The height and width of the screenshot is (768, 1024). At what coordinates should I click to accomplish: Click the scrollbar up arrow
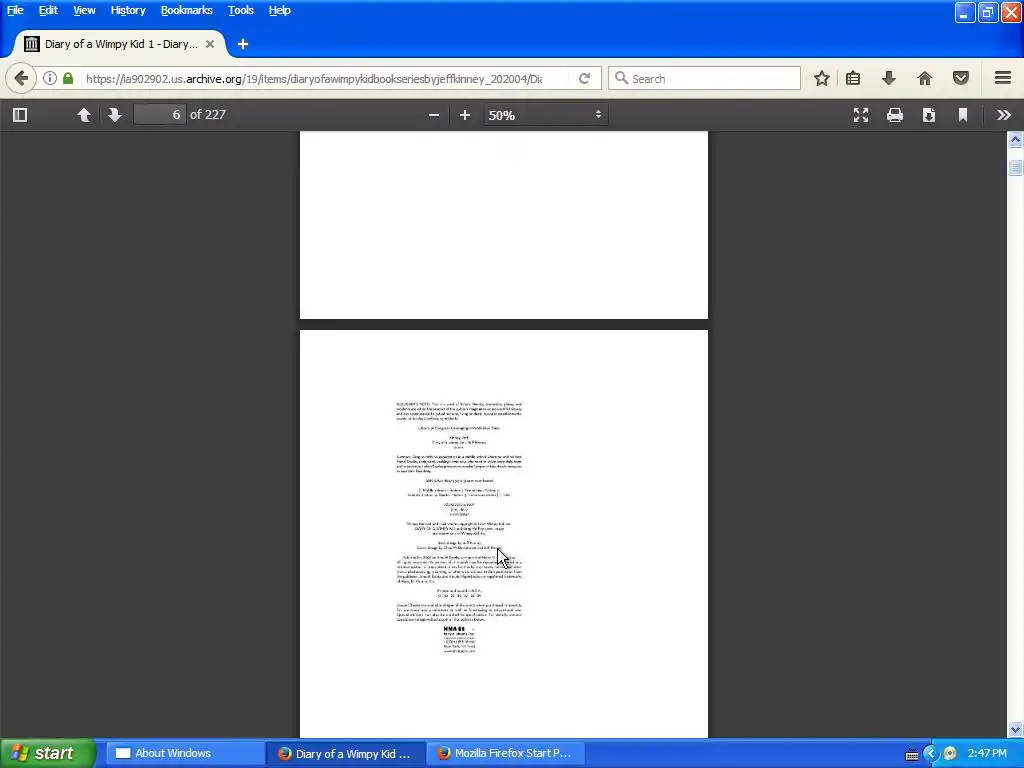(x=1015, y=139)
